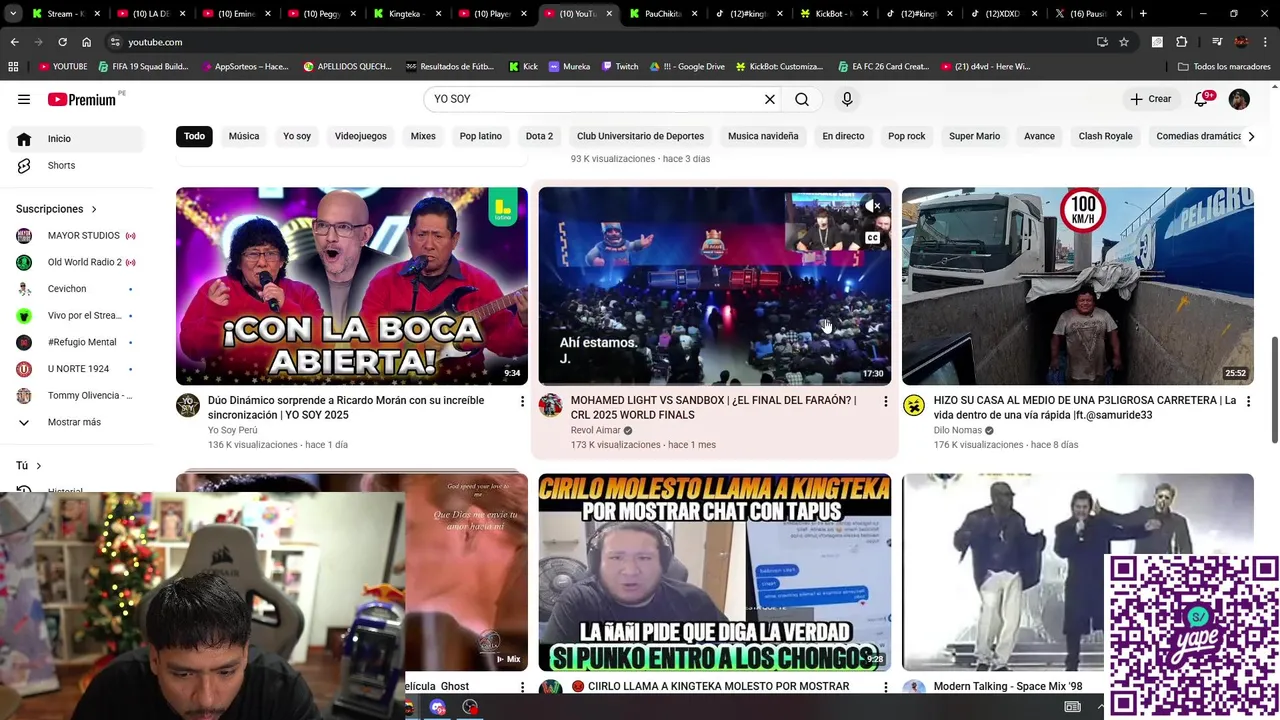Click the Crear button
1280x720 pixels.
coord(1150,99)
